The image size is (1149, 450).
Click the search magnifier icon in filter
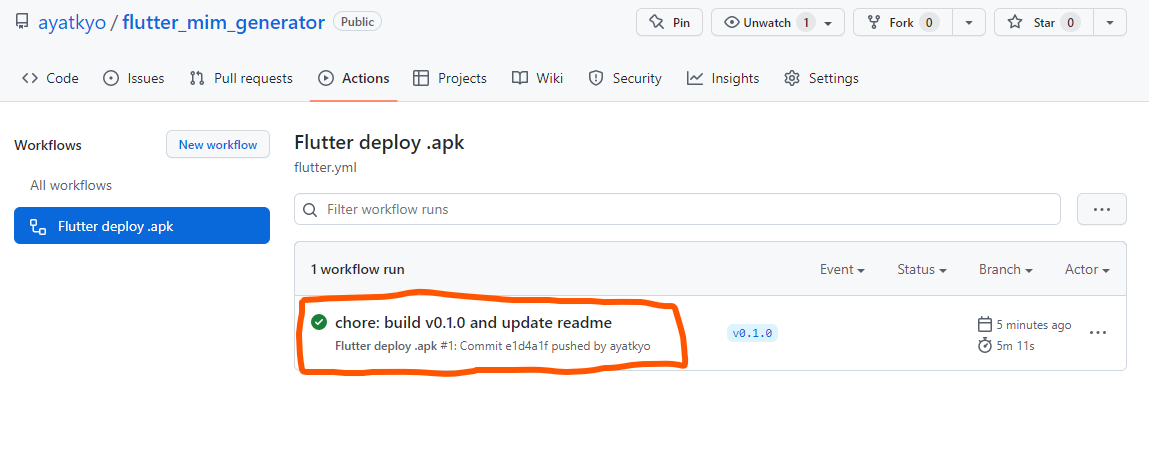pyautogui.click(x=311, y=210)
